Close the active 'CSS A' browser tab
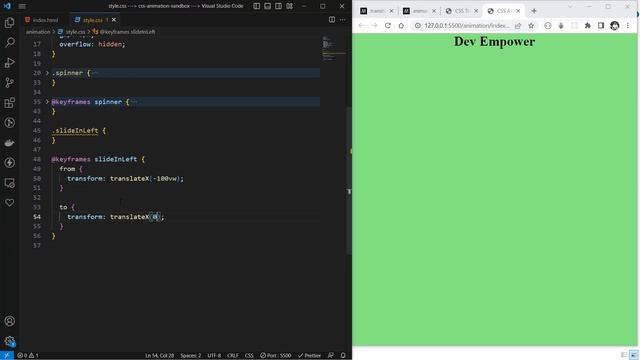This screenshot has width=640, height=360. pyautogui.click(x=518, y=11)
